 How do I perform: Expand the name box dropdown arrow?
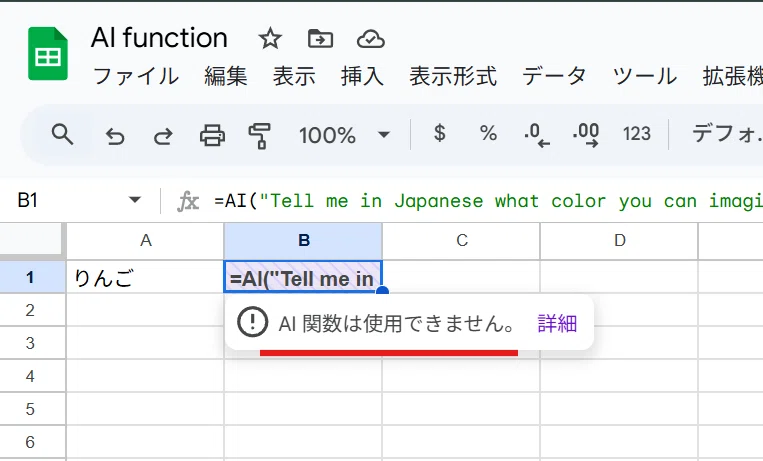[x=135, y=200]
